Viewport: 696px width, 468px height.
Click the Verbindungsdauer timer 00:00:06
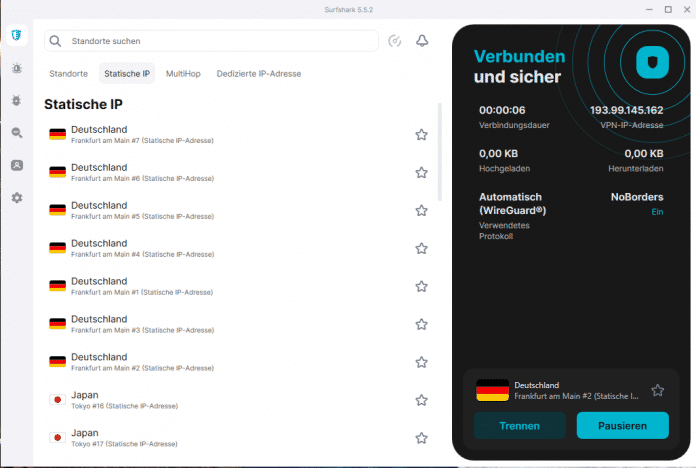pyautogui.click(x=502, y=110)
